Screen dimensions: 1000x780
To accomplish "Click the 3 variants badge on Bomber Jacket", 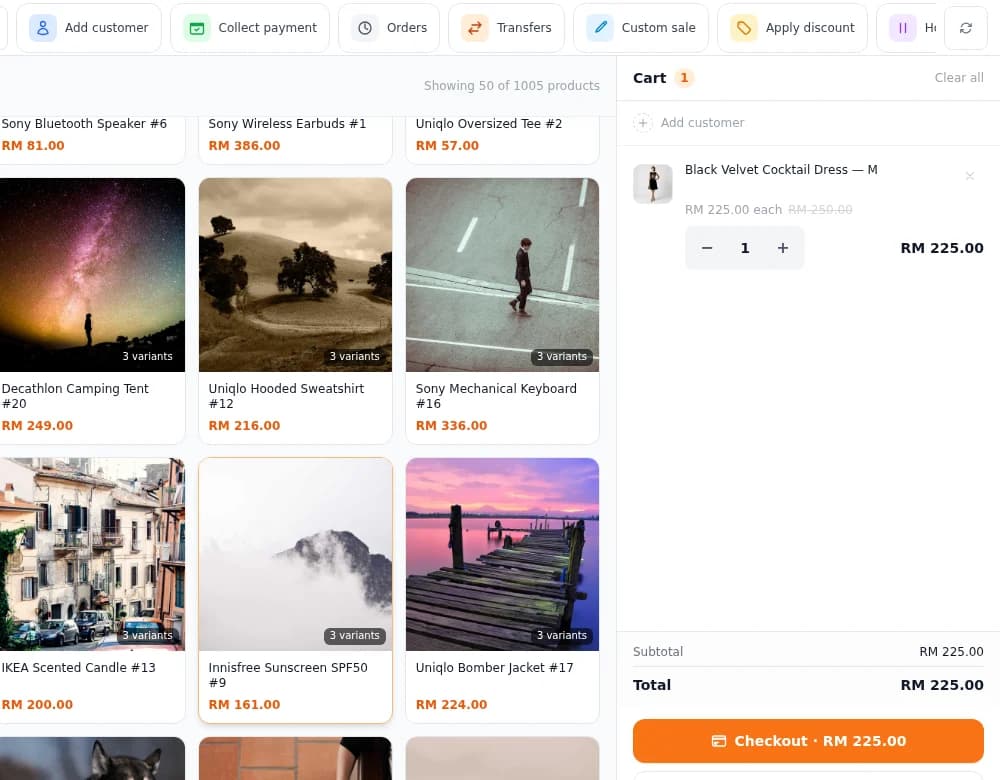I will pos(562,635).
